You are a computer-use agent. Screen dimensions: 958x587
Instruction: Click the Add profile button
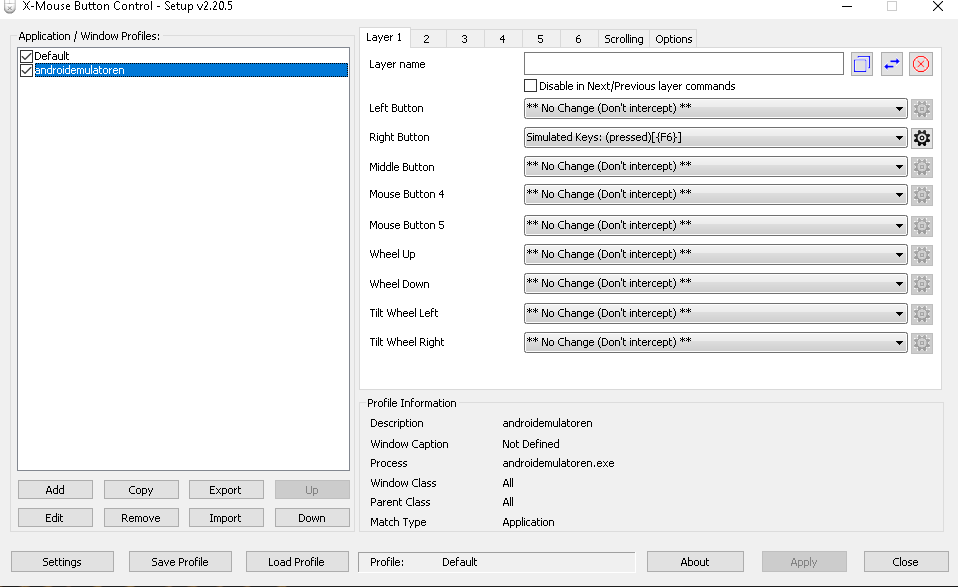coord(55,490)
